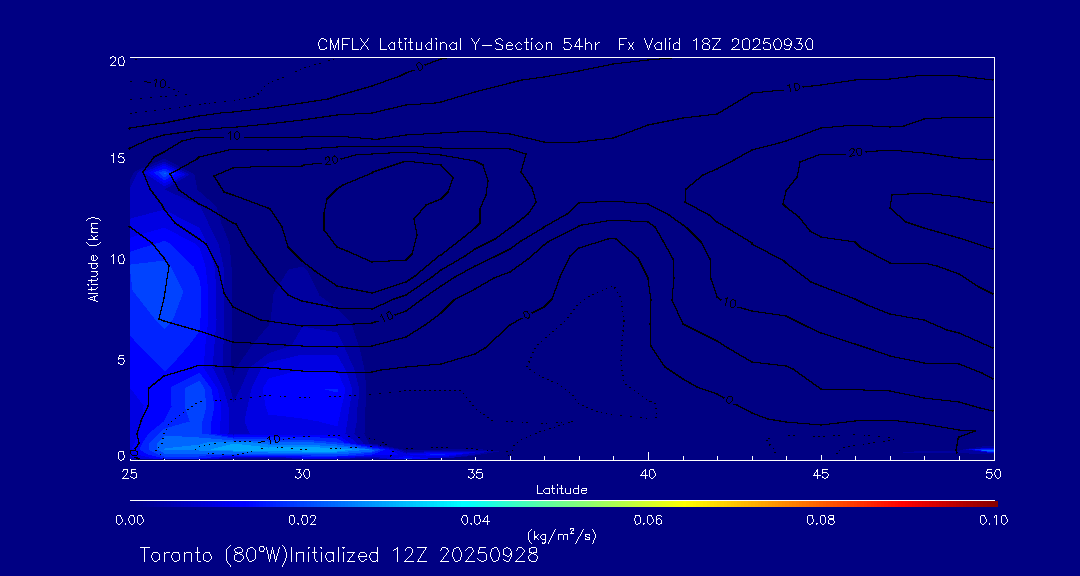Viewport: 1080px width, 576px height.
Task: Click the red end of the colorbar
Action: coord(990,501)
